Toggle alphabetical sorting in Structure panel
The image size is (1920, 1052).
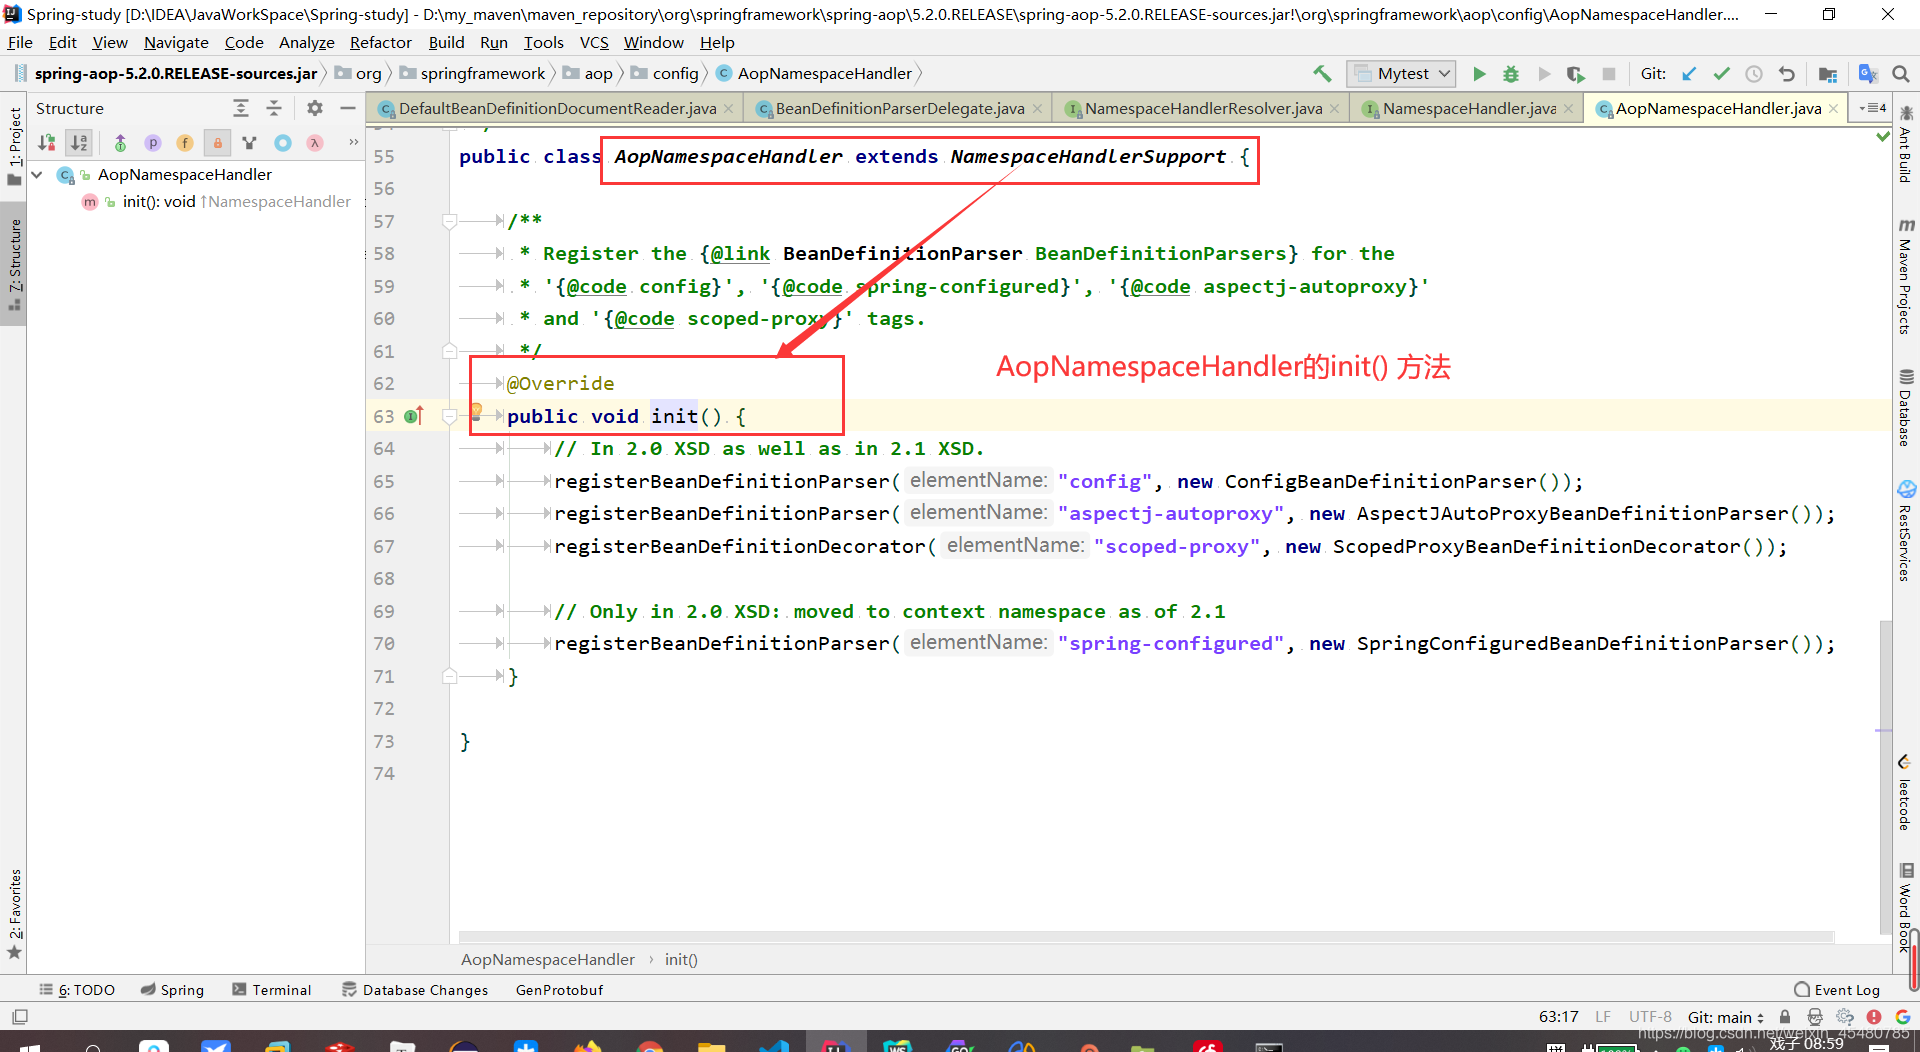pos(79,142)
